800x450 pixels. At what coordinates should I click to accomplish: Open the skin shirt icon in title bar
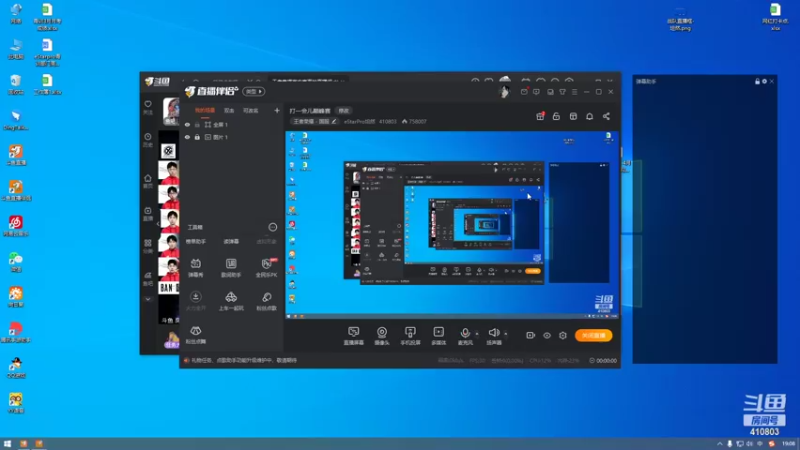pos(562,92)
